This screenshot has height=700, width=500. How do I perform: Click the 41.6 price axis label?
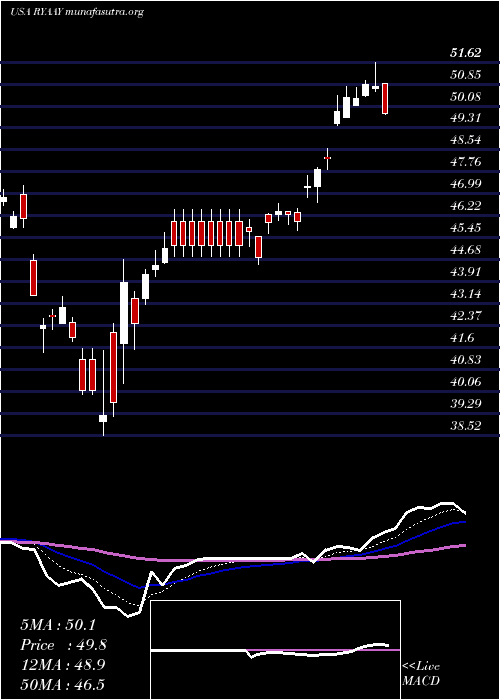462,338
